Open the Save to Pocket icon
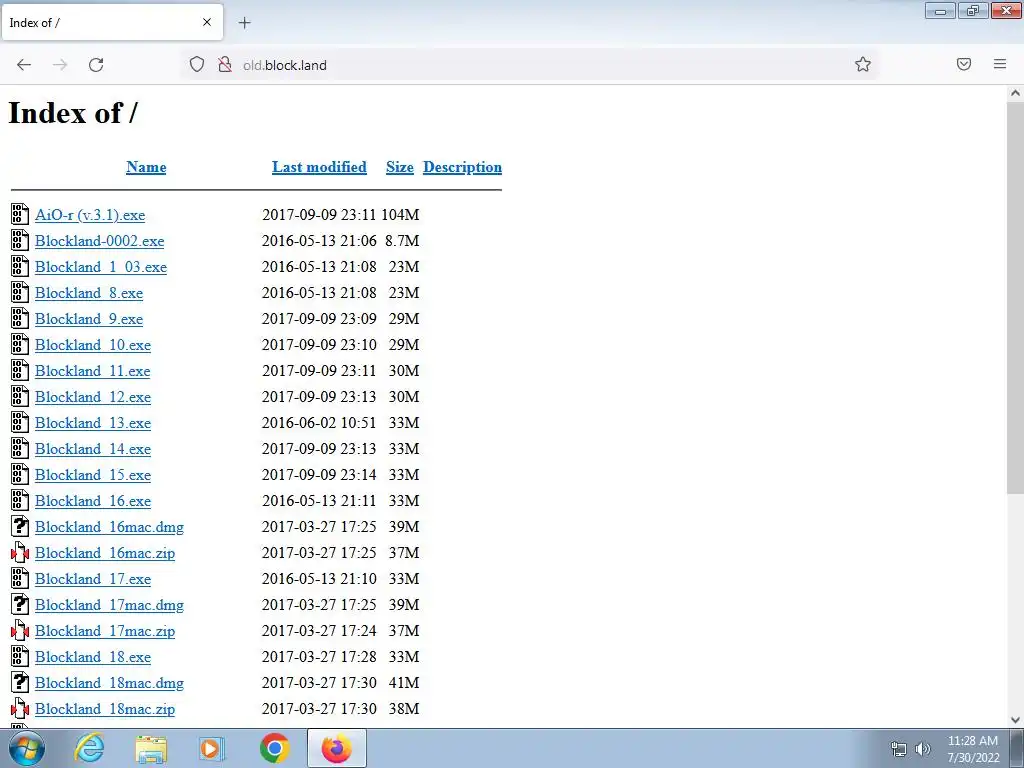 [x=964, y=64]
